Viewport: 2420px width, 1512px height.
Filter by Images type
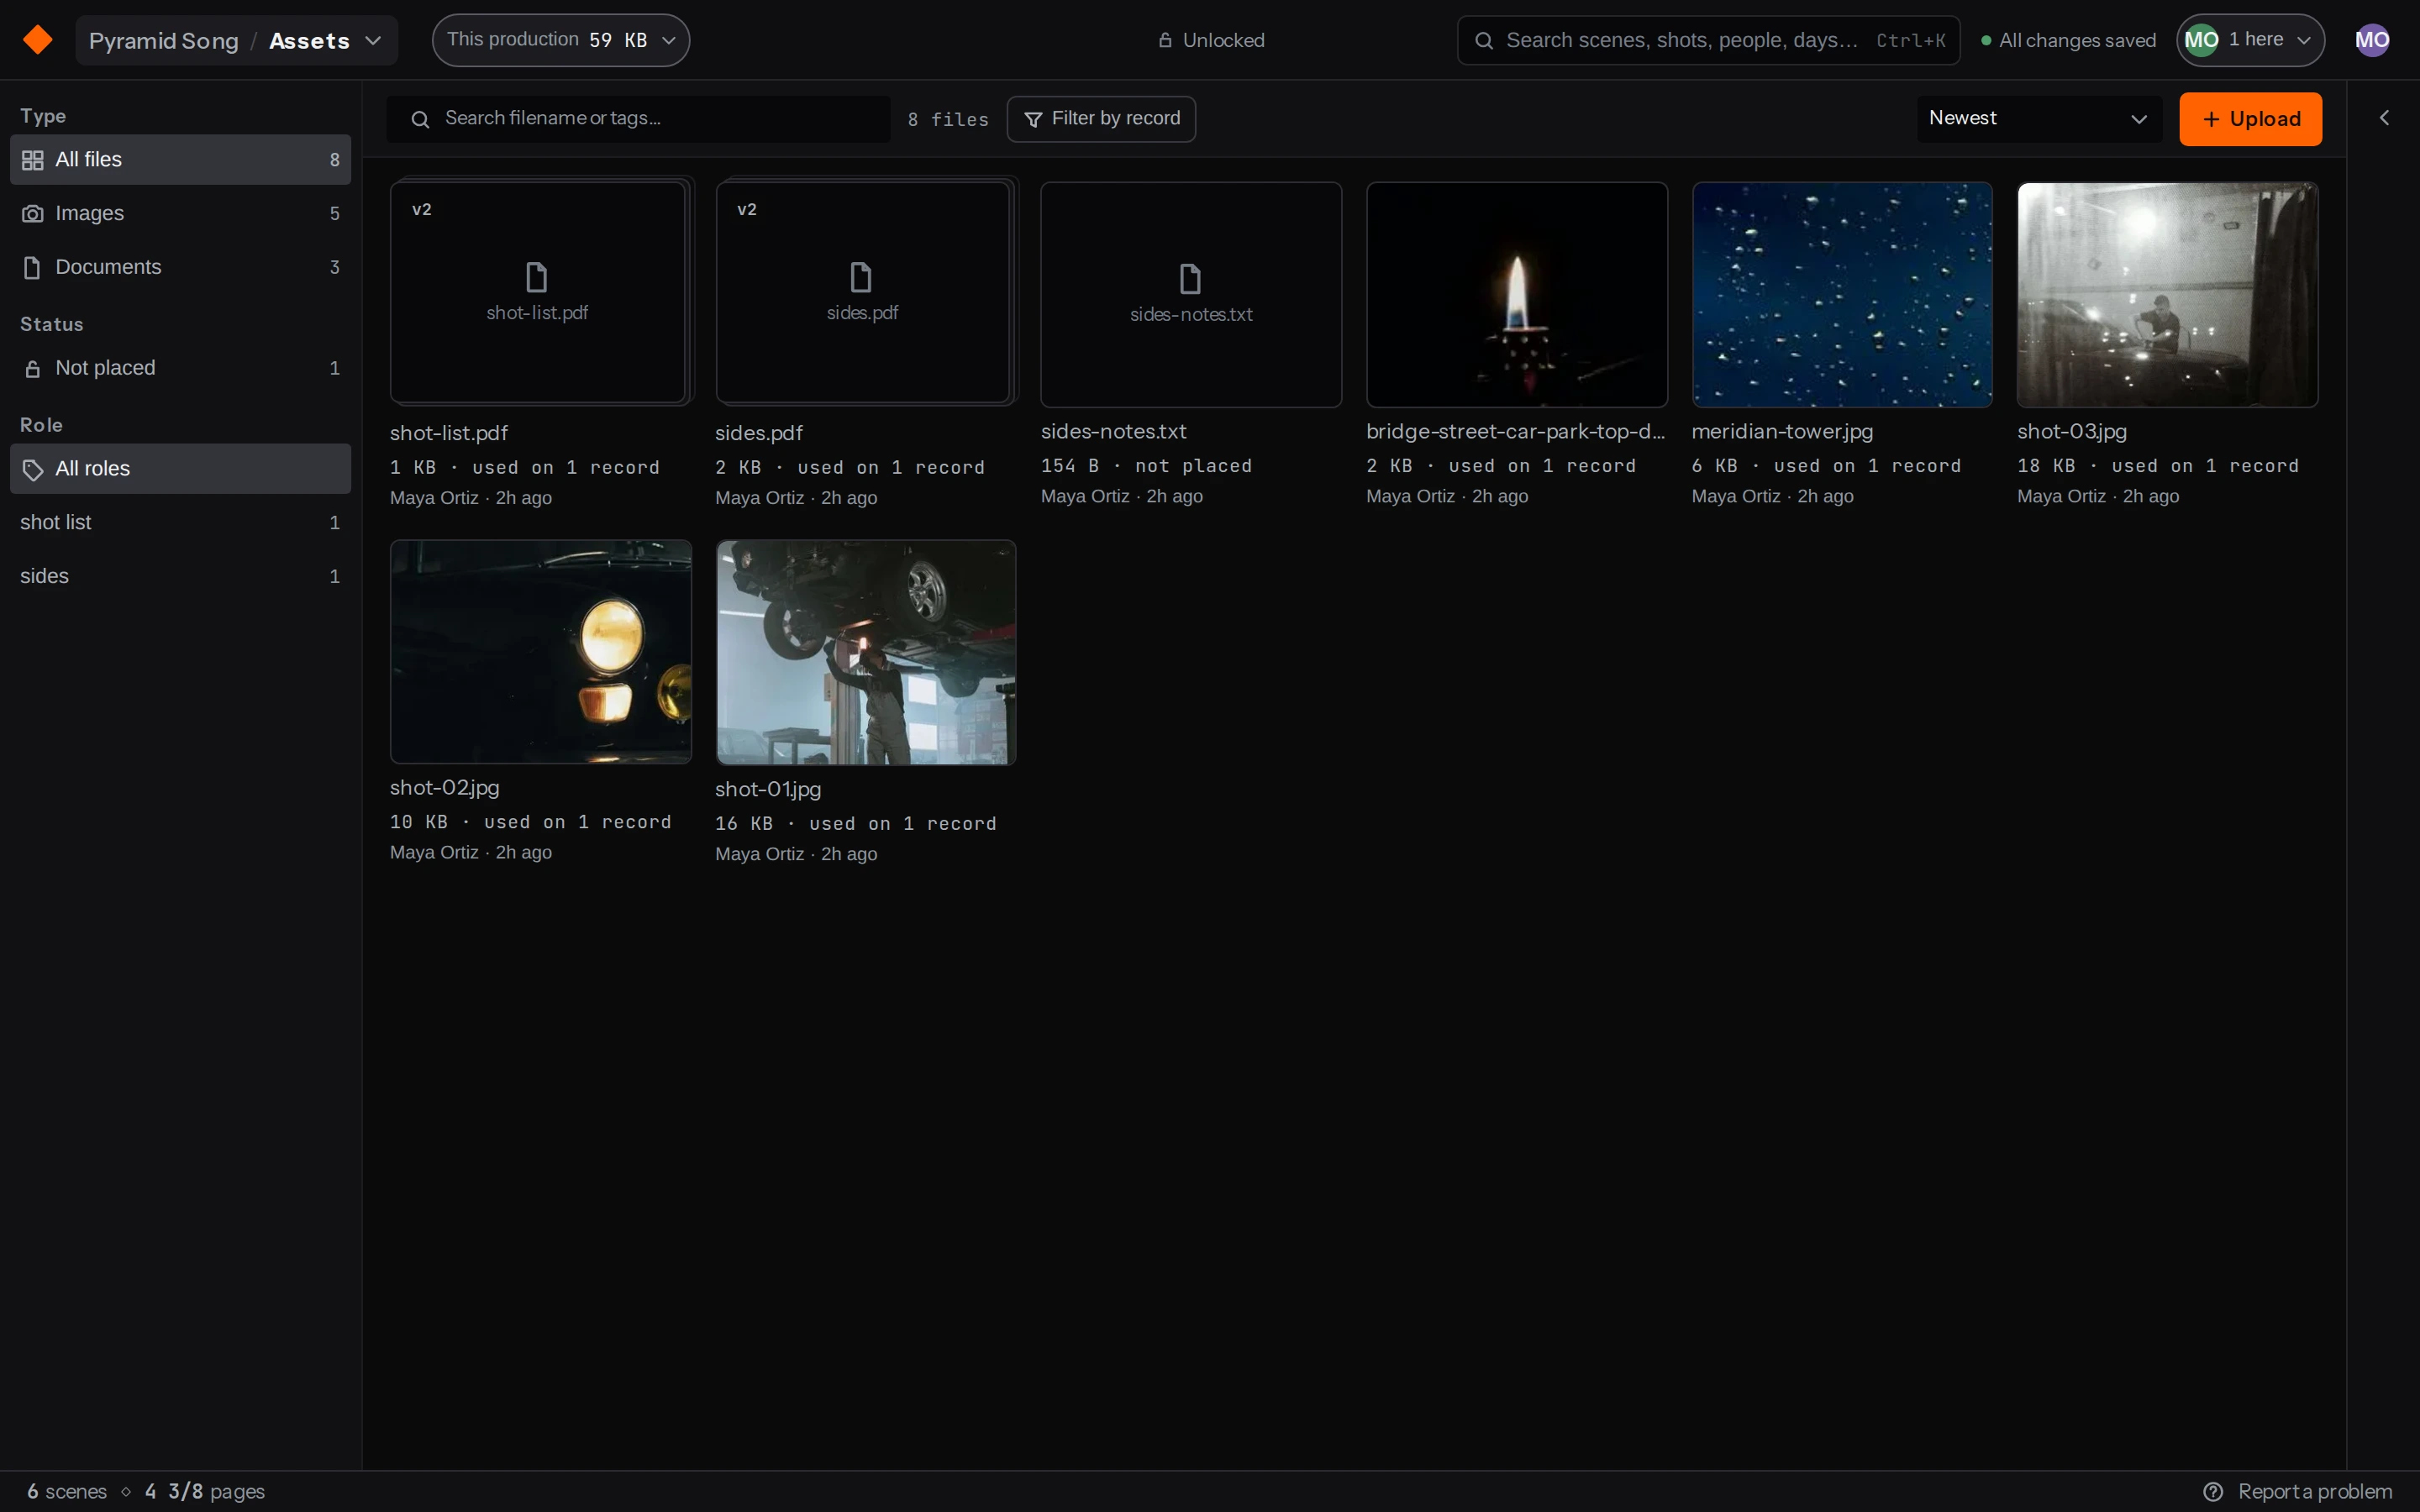click(180, 213)
